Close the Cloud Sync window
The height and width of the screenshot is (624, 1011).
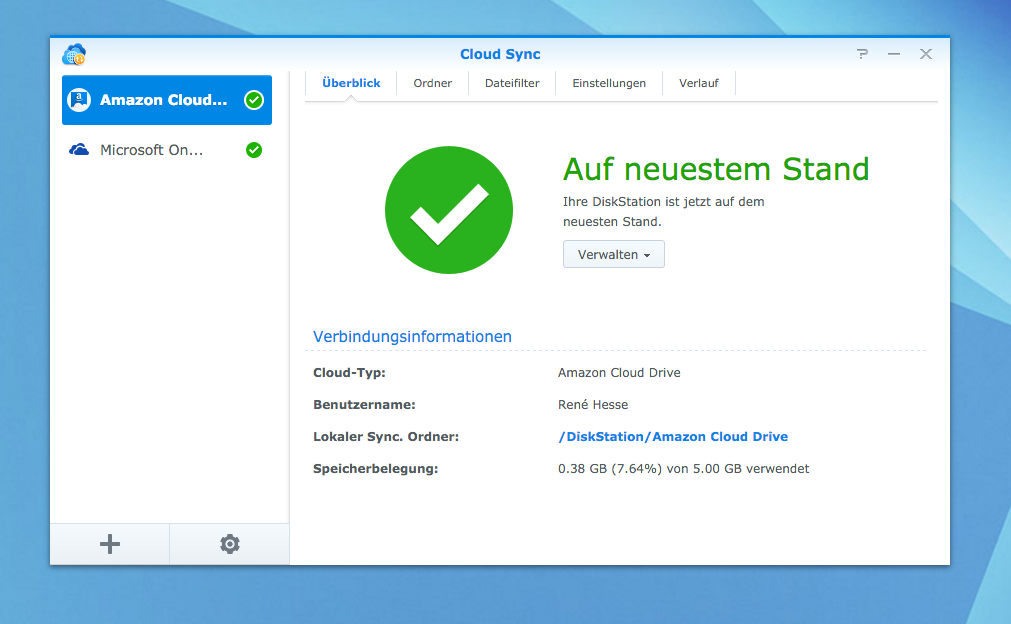tap(926, 54)
